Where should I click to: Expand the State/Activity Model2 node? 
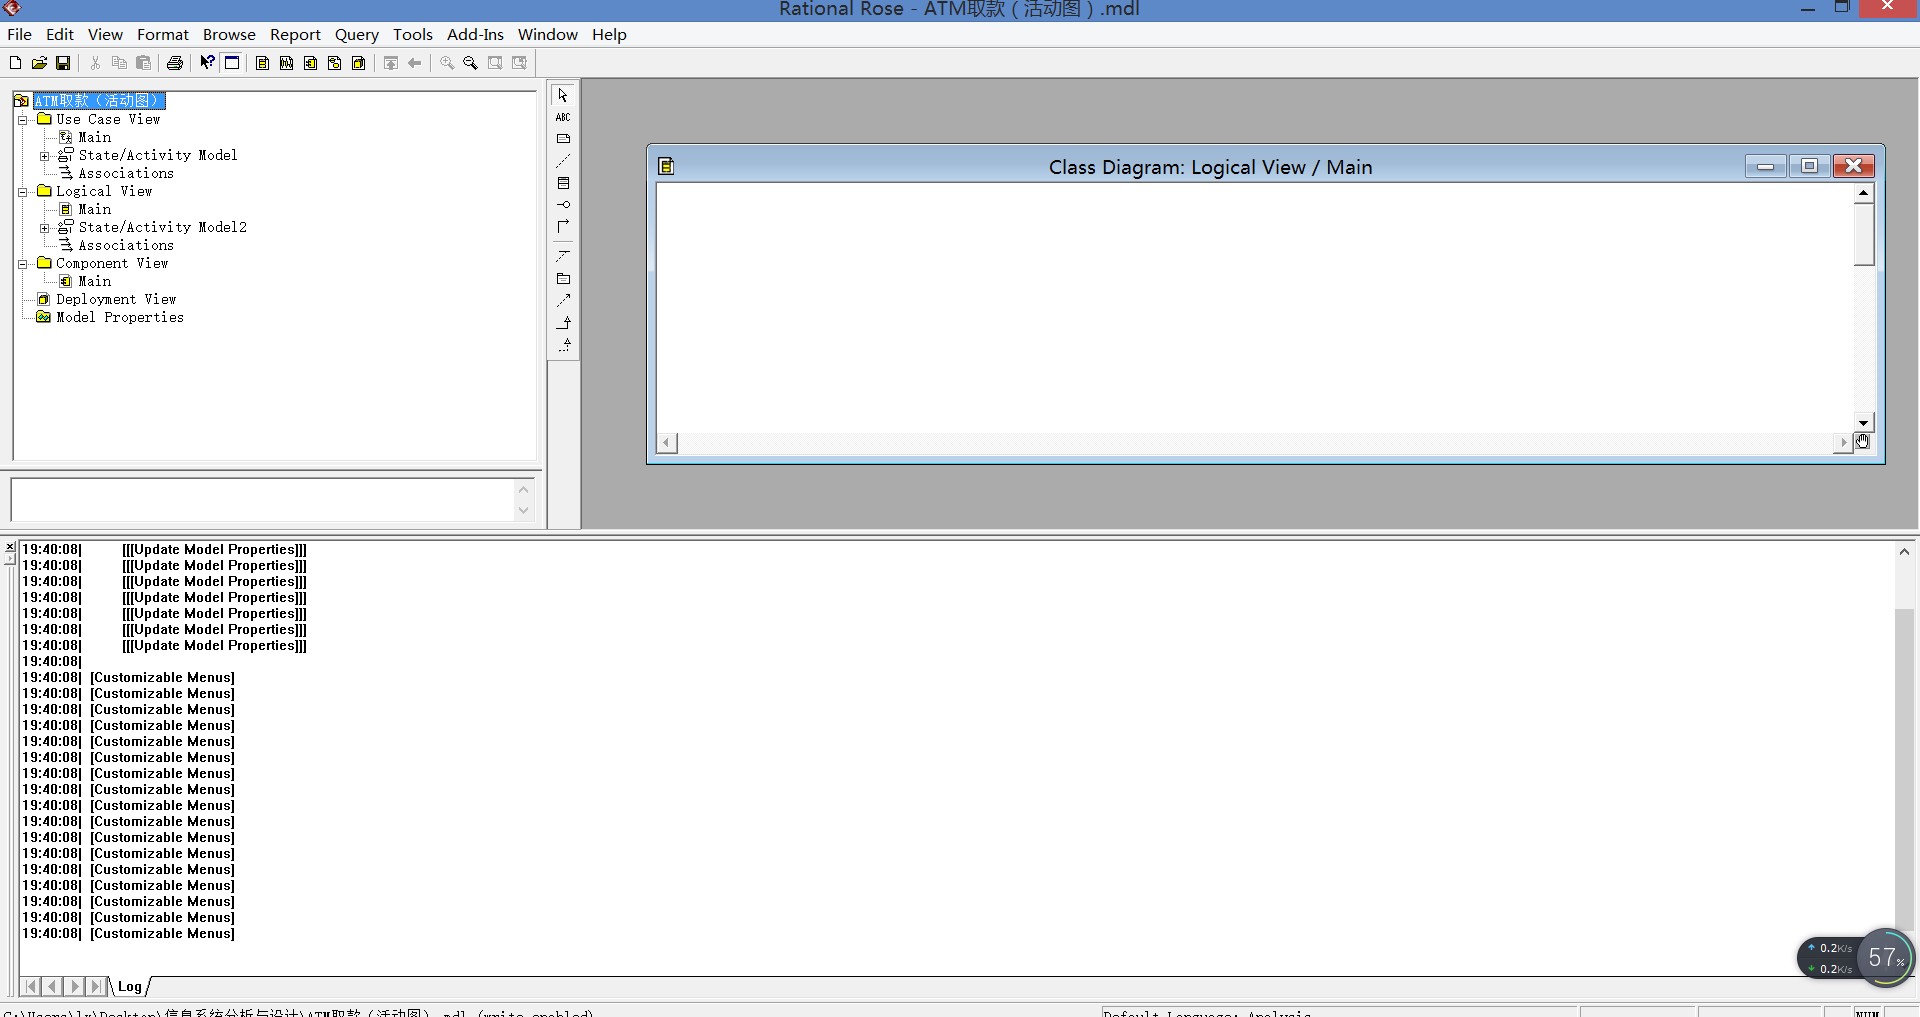tap(44, 228)
